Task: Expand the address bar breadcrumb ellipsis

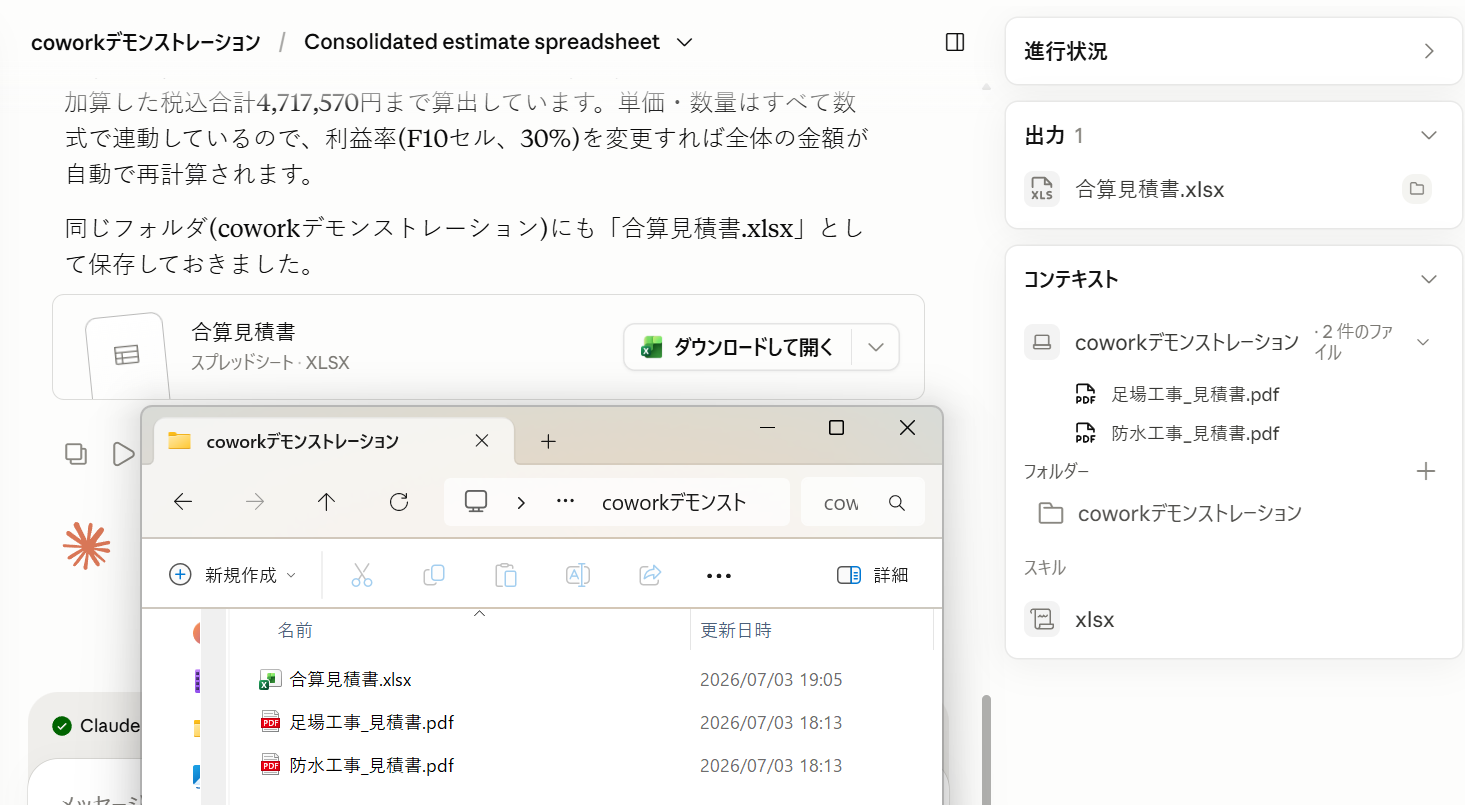Action: point(565,502)
